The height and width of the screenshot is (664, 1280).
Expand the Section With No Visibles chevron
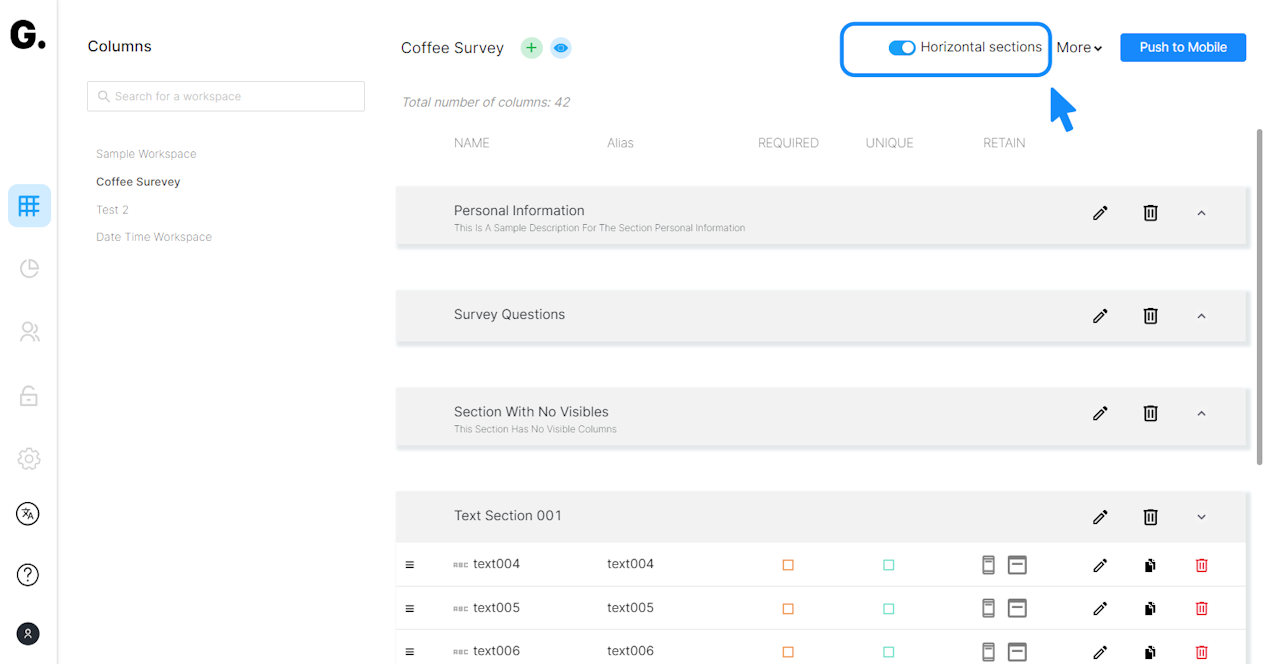1201,414
